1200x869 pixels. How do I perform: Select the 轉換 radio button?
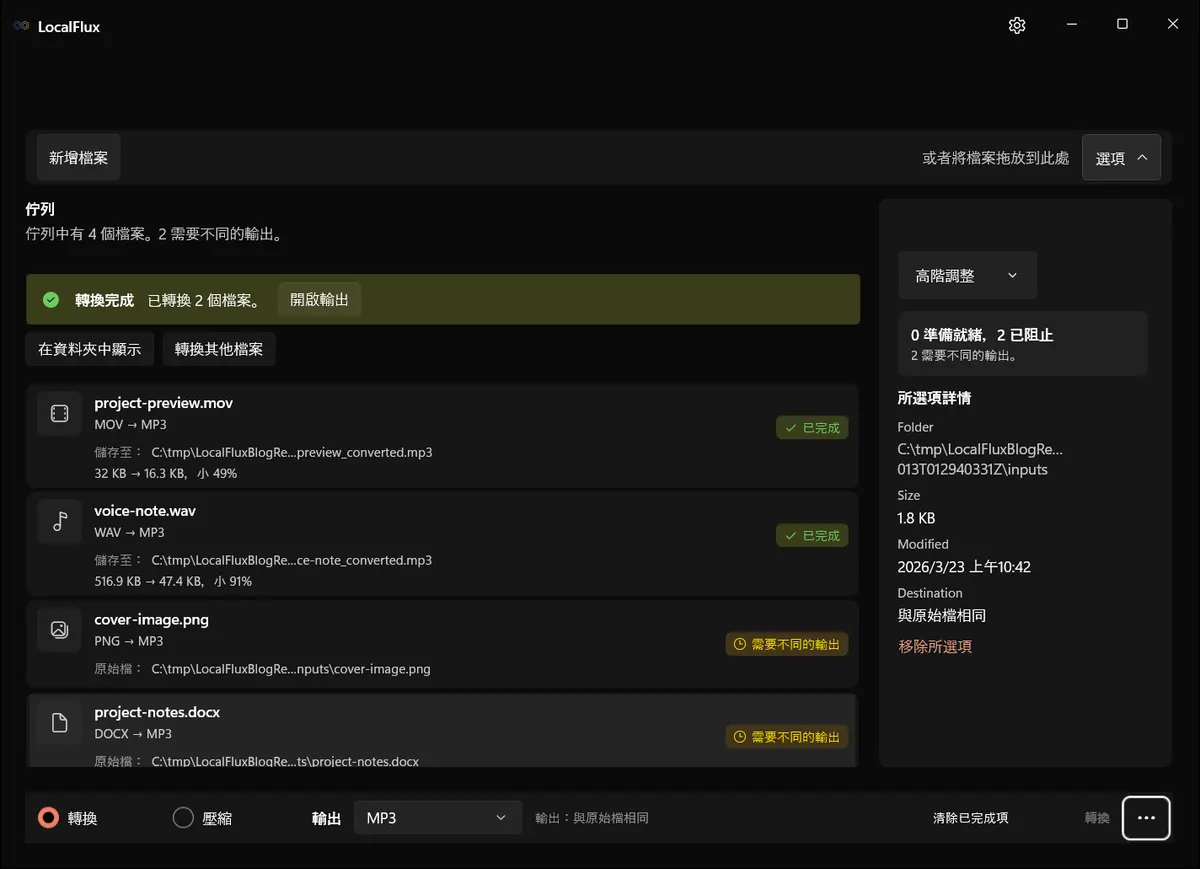[48, 818]
